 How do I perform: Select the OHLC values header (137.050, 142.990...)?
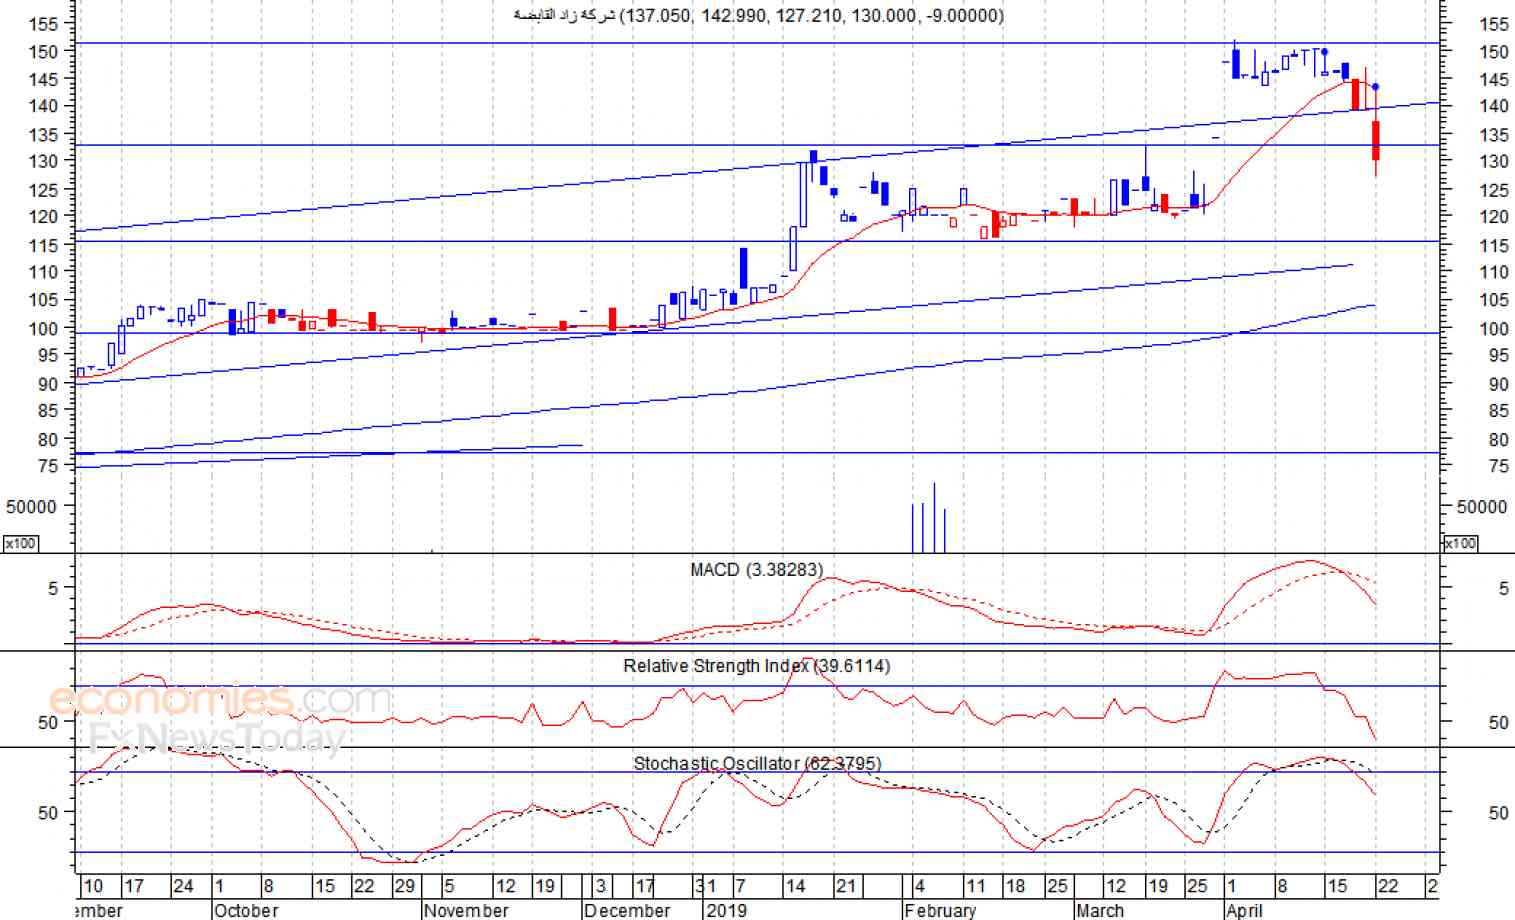[813, 15]
